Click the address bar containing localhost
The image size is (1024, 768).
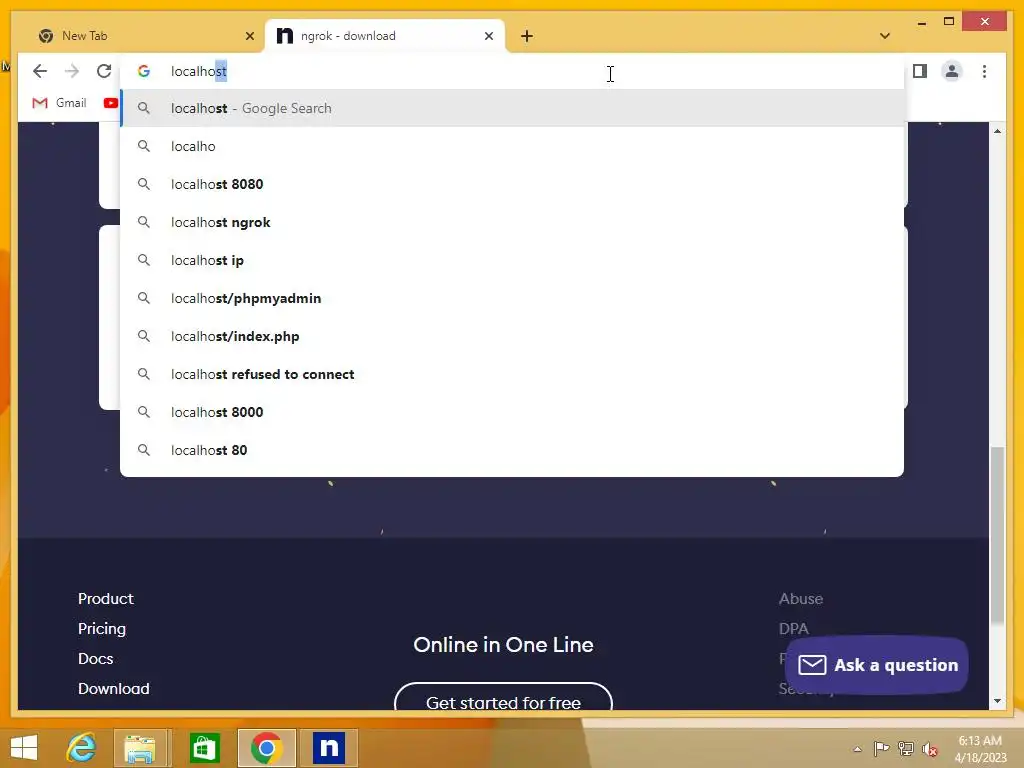pos(512,71)
